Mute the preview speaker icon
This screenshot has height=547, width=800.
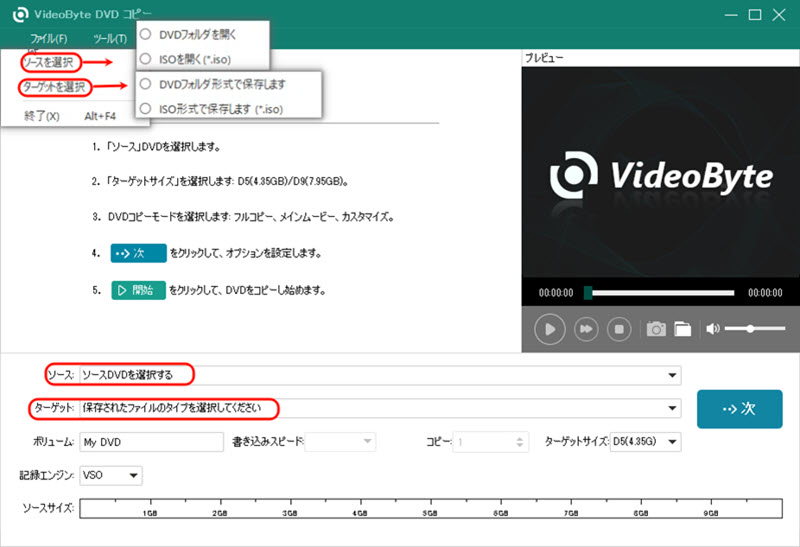(x=713, y=329)
